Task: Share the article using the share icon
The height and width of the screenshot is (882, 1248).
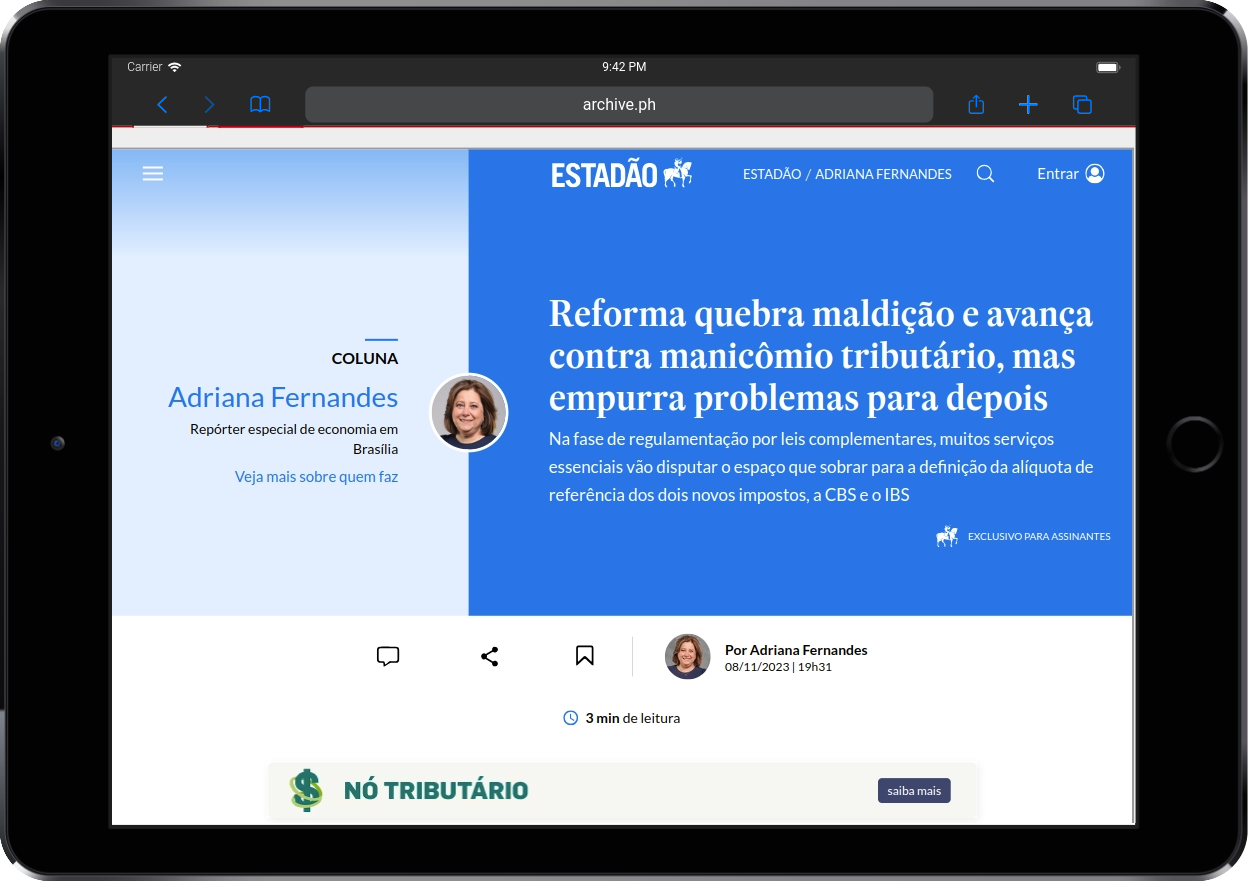Action: [x=490, y=656]
